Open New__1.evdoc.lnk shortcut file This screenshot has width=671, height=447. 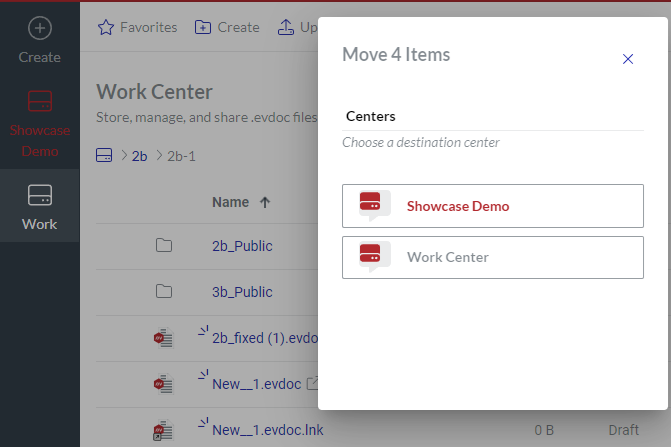pyautogui.click(x=268, y=430)
